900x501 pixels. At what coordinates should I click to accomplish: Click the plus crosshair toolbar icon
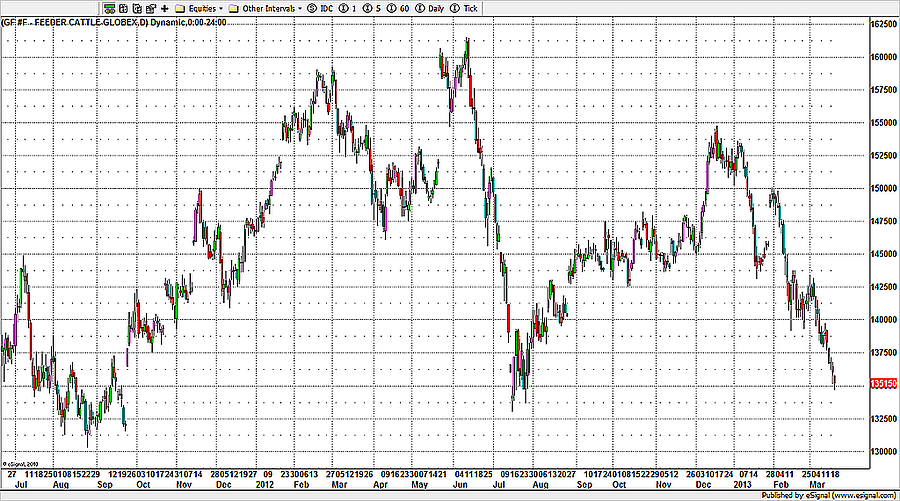[x=164, y=8]
